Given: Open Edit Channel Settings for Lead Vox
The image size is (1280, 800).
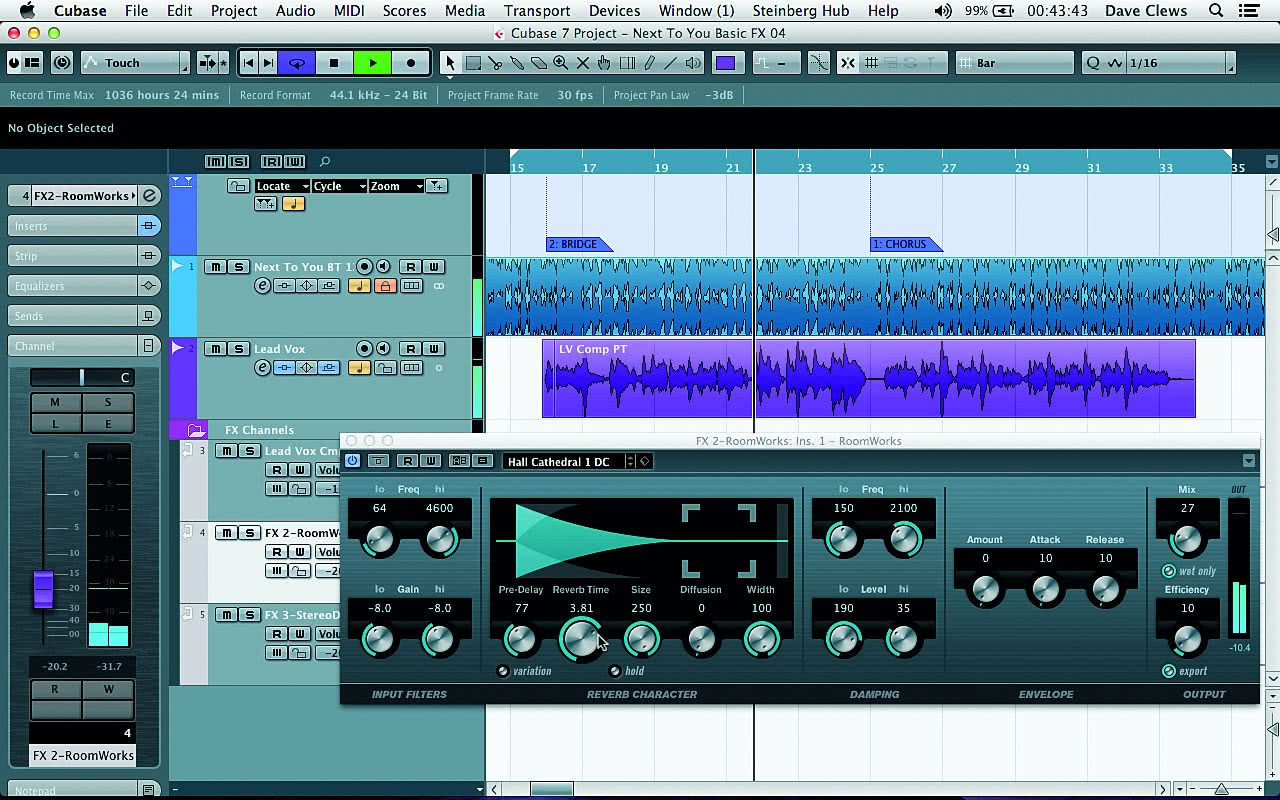Looking at the screenshot, I should [263, 368].
